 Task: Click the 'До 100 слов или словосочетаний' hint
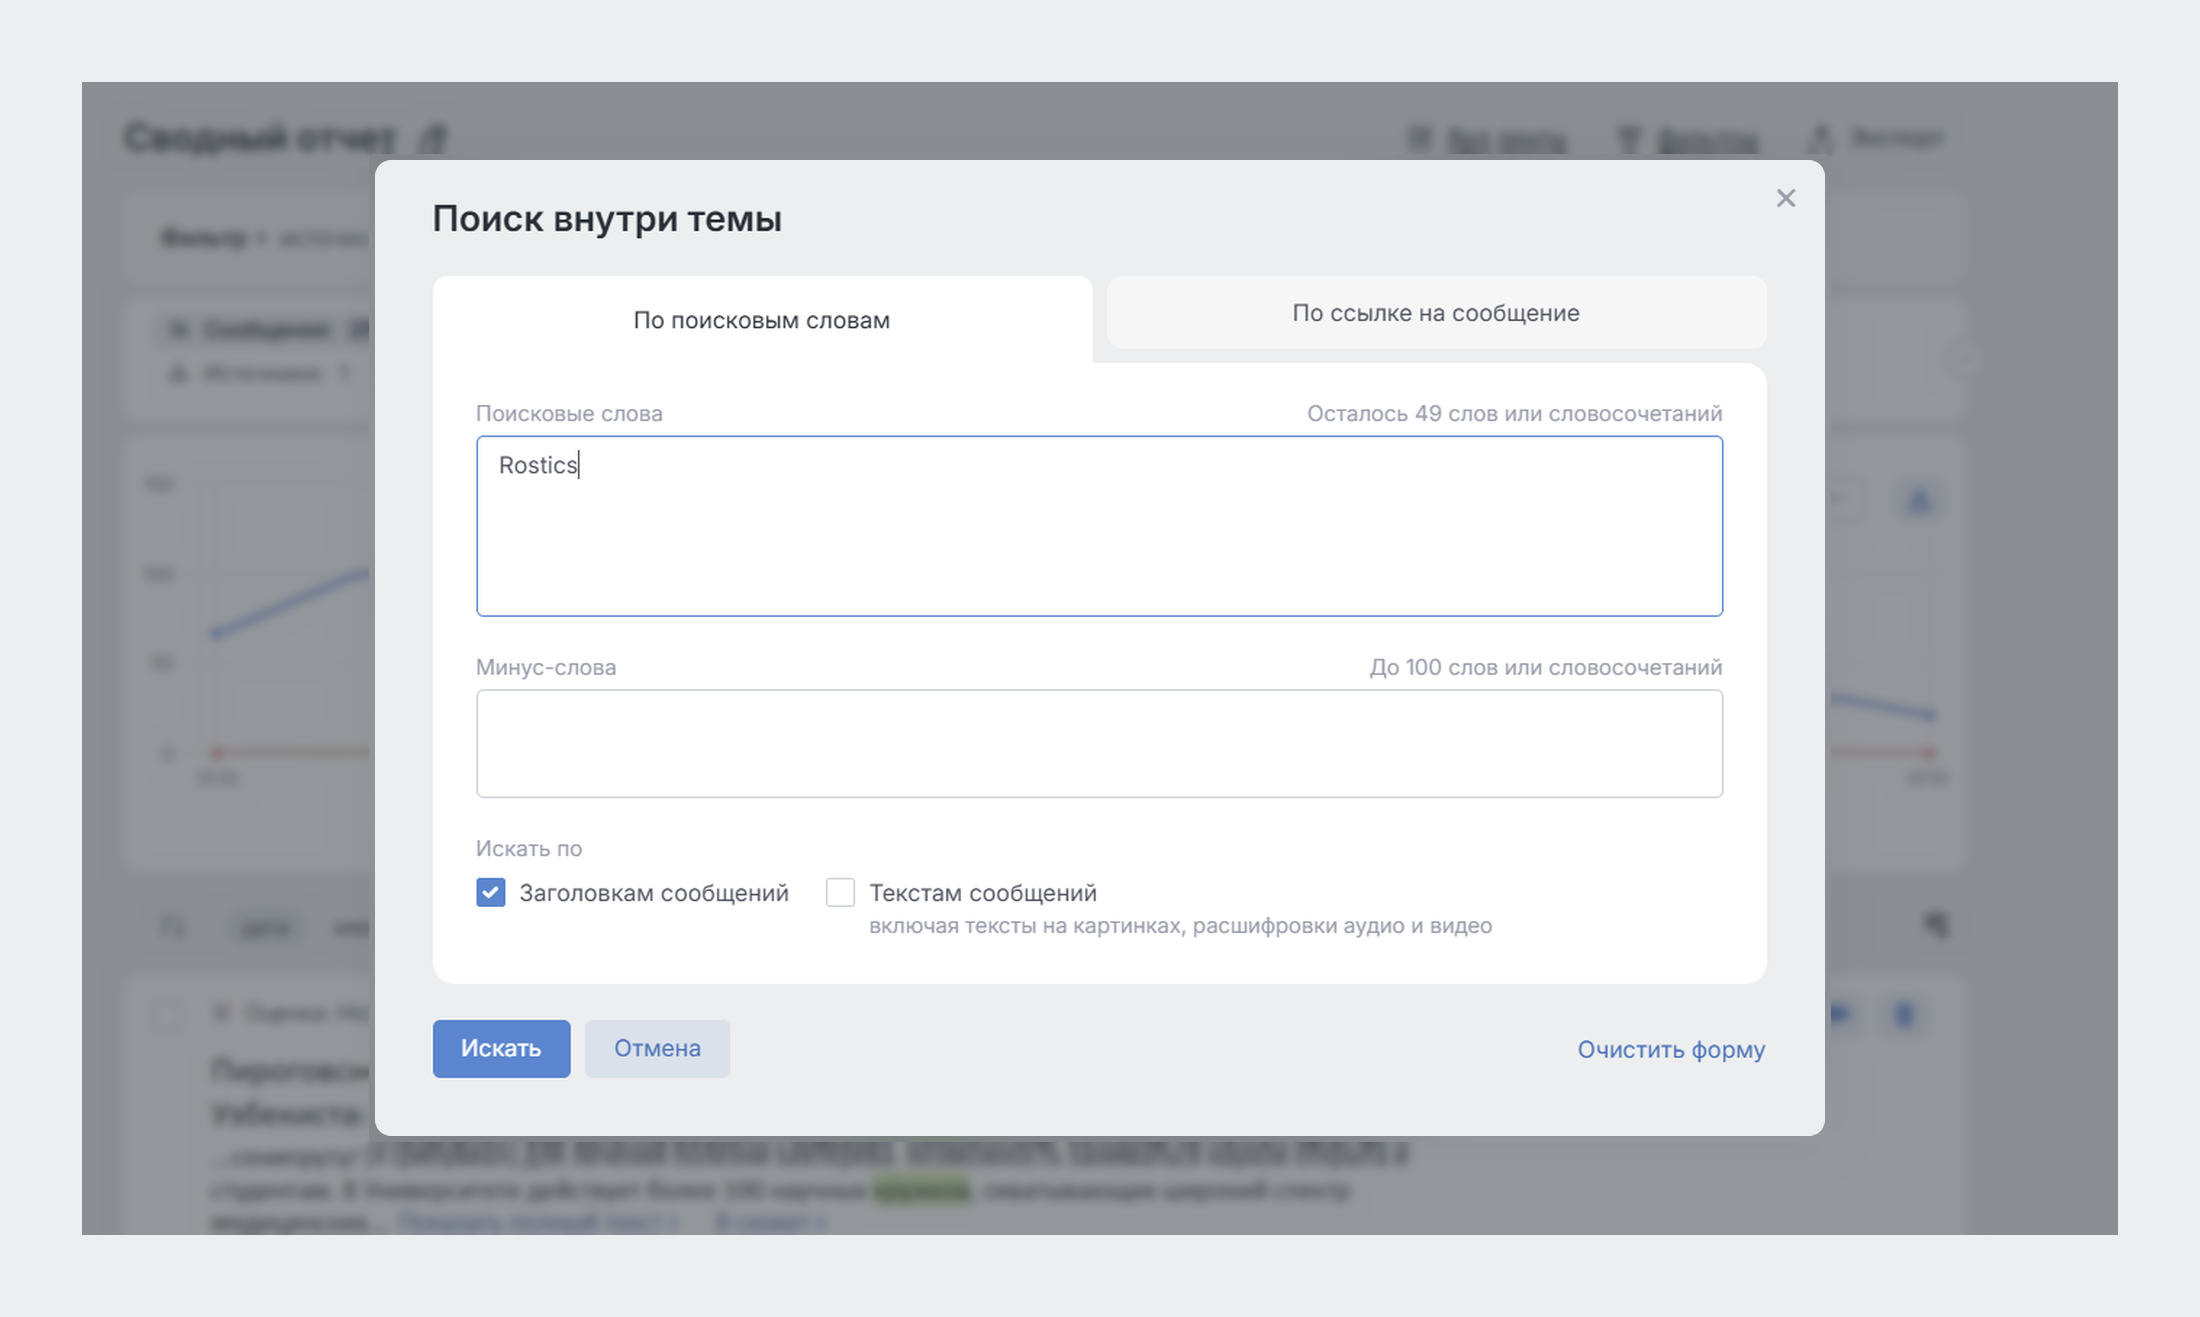(1546, 667)
